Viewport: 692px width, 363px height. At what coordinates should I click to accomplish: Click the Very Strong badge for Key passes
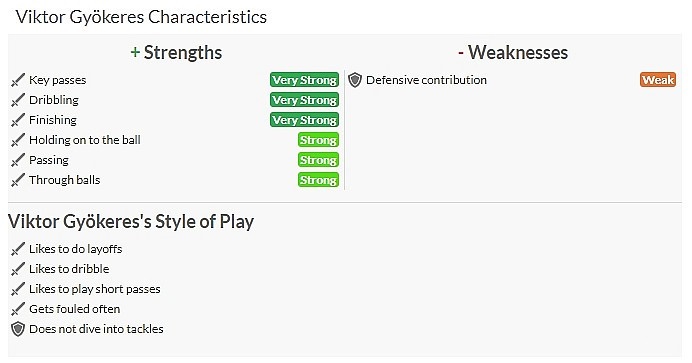[x=305, y=80]
